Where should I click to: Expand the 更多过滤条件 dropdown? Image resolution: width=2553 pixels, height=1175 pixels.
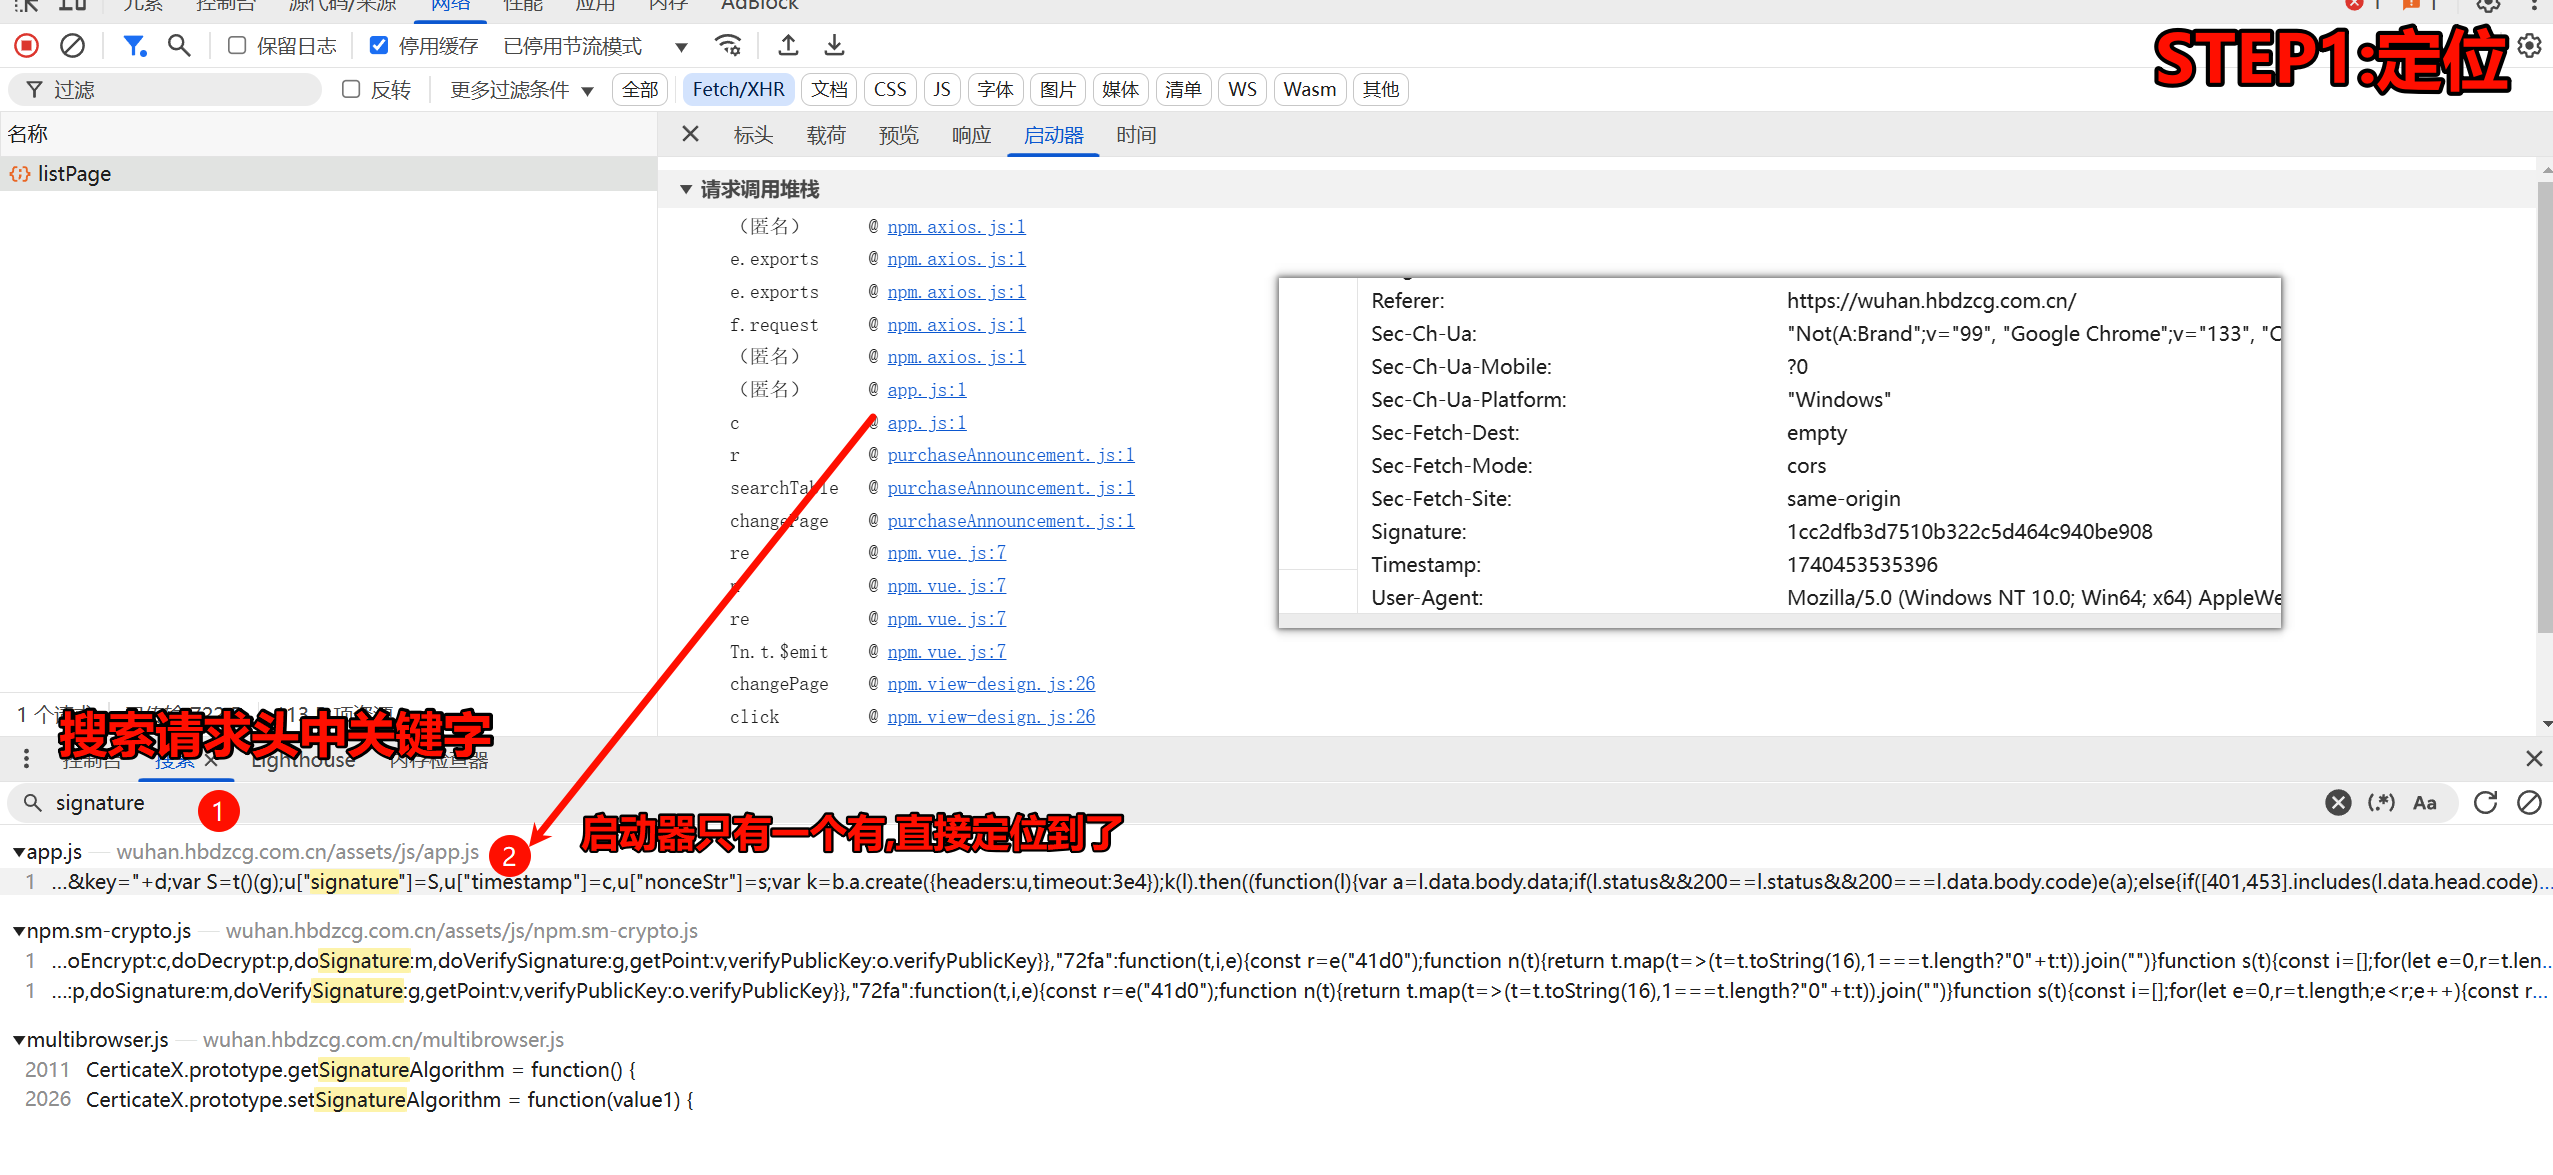click(521, 90)
